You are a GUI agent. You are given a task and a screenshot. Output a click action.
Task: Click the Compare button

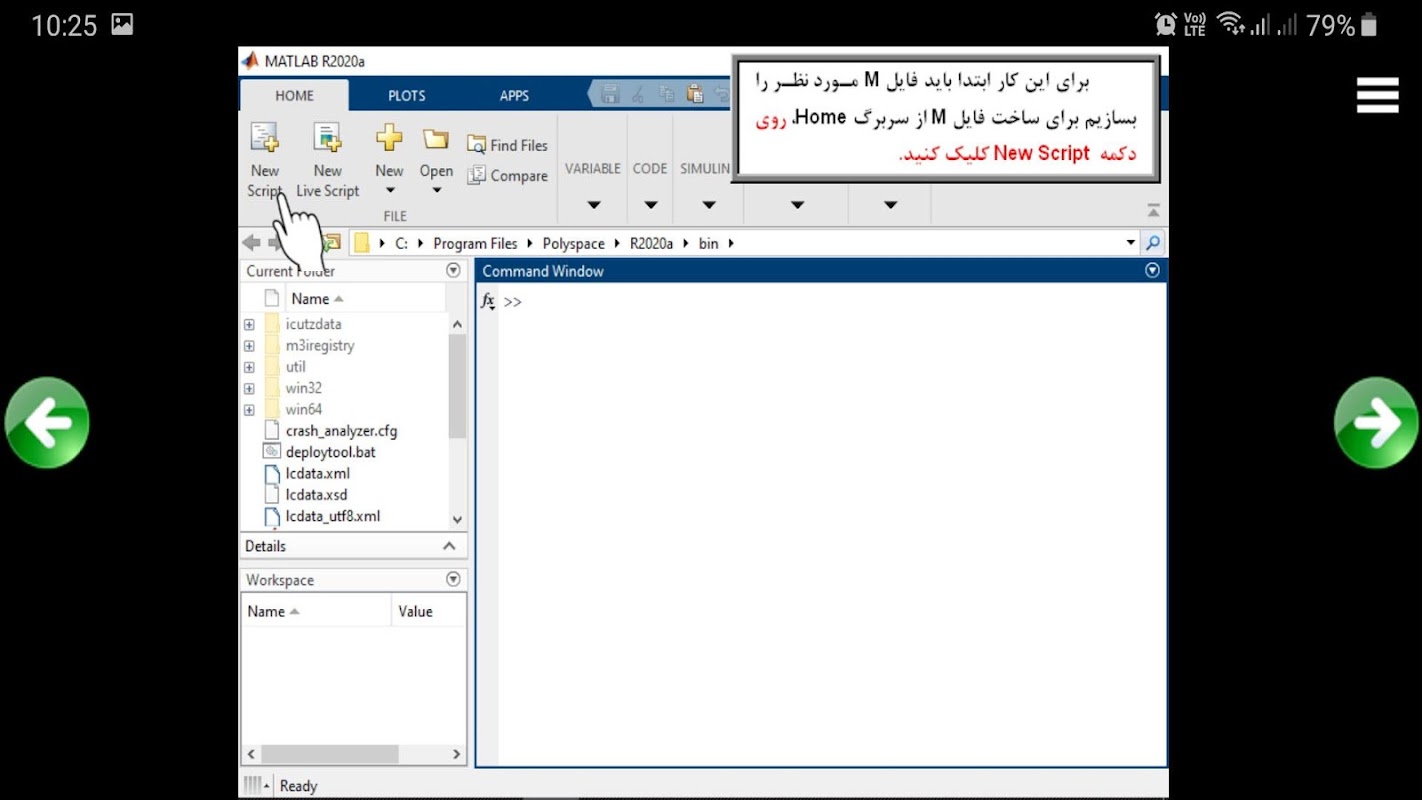click(x=508, y=176)
